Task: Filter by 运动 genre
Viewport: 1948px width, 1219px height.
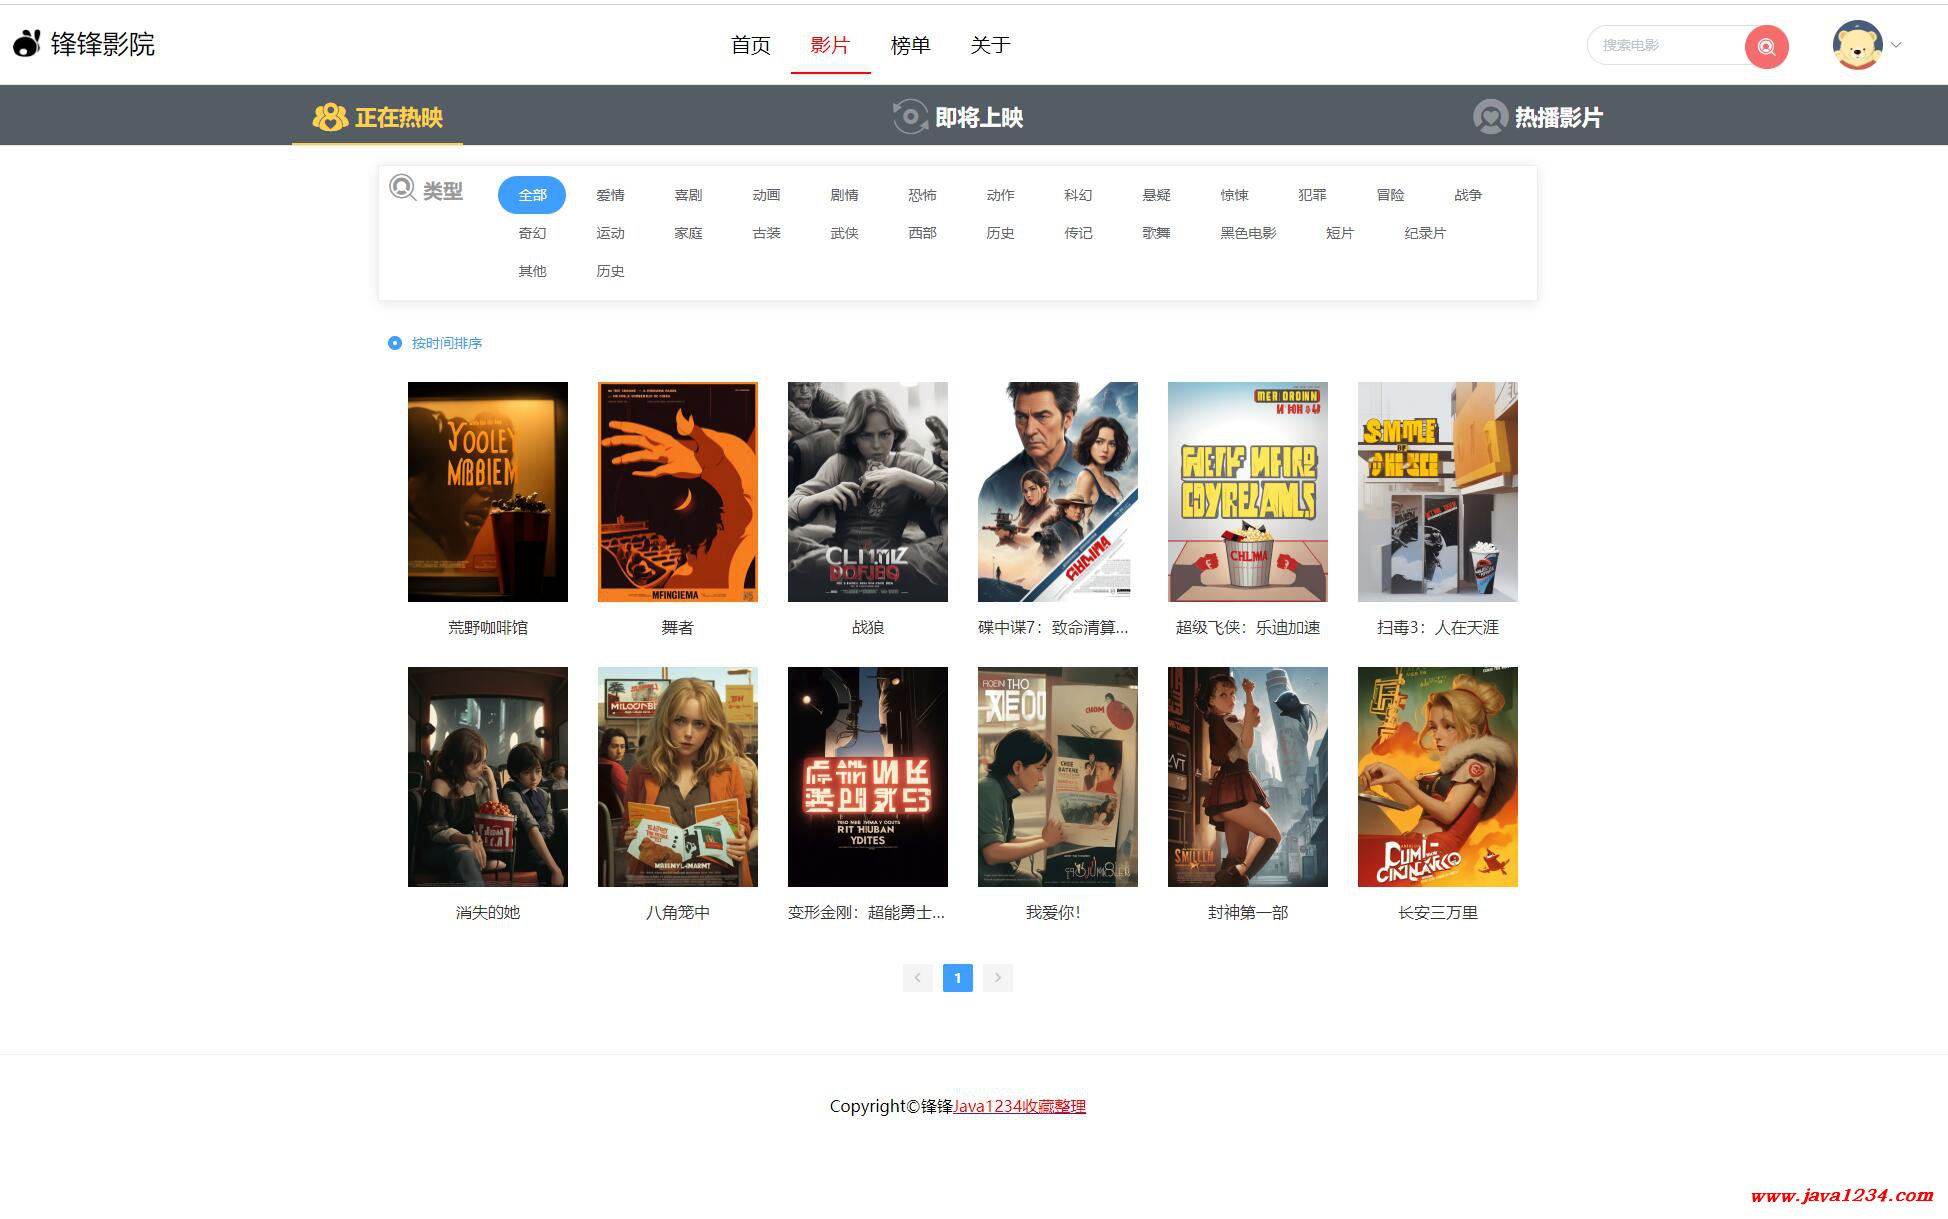Action: (x=610, y=233)
